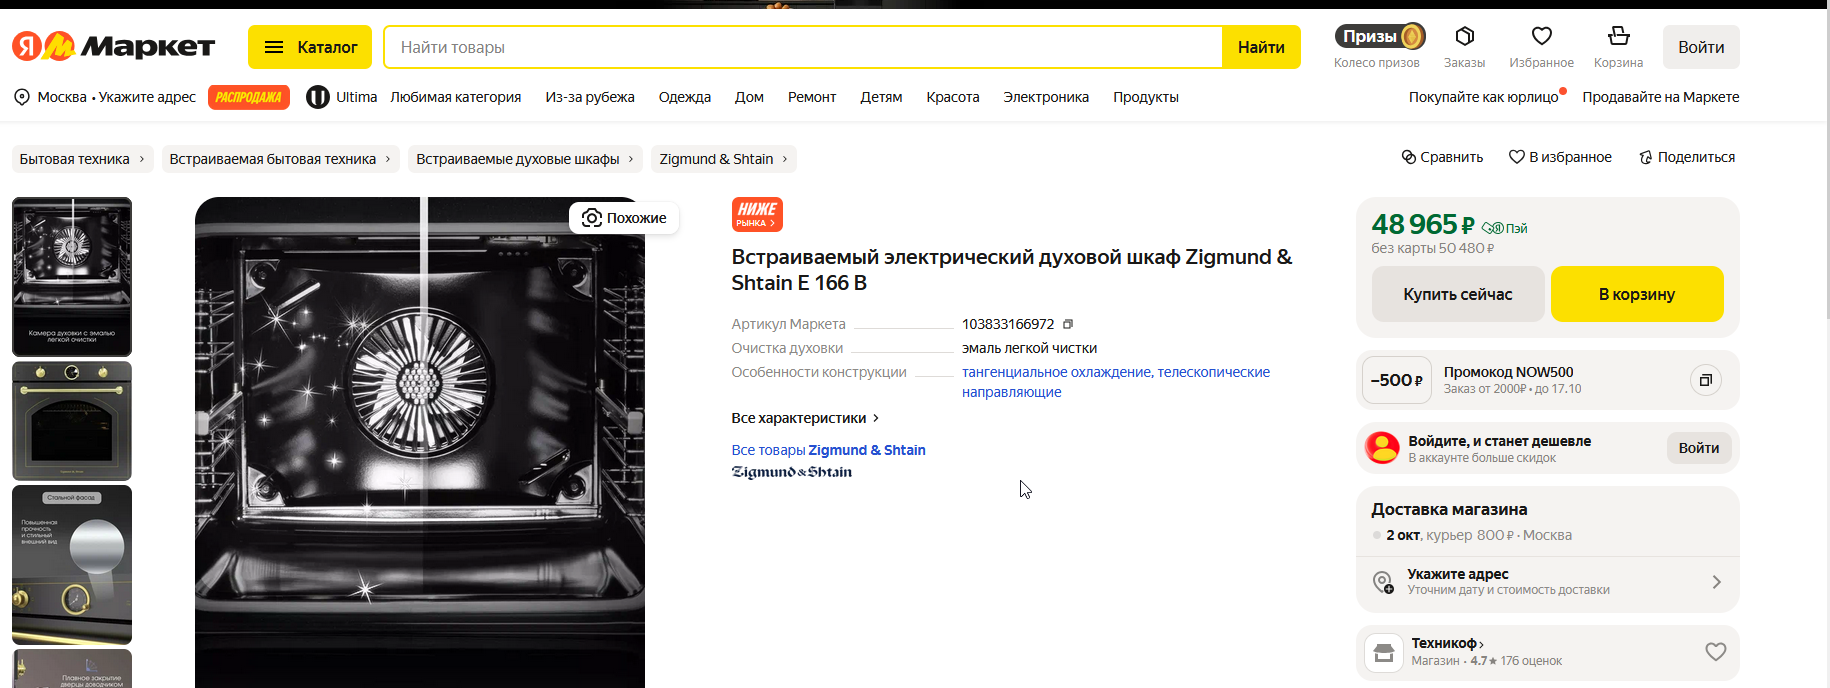Select the oven front view thumbnail

[x=72, y=421]
